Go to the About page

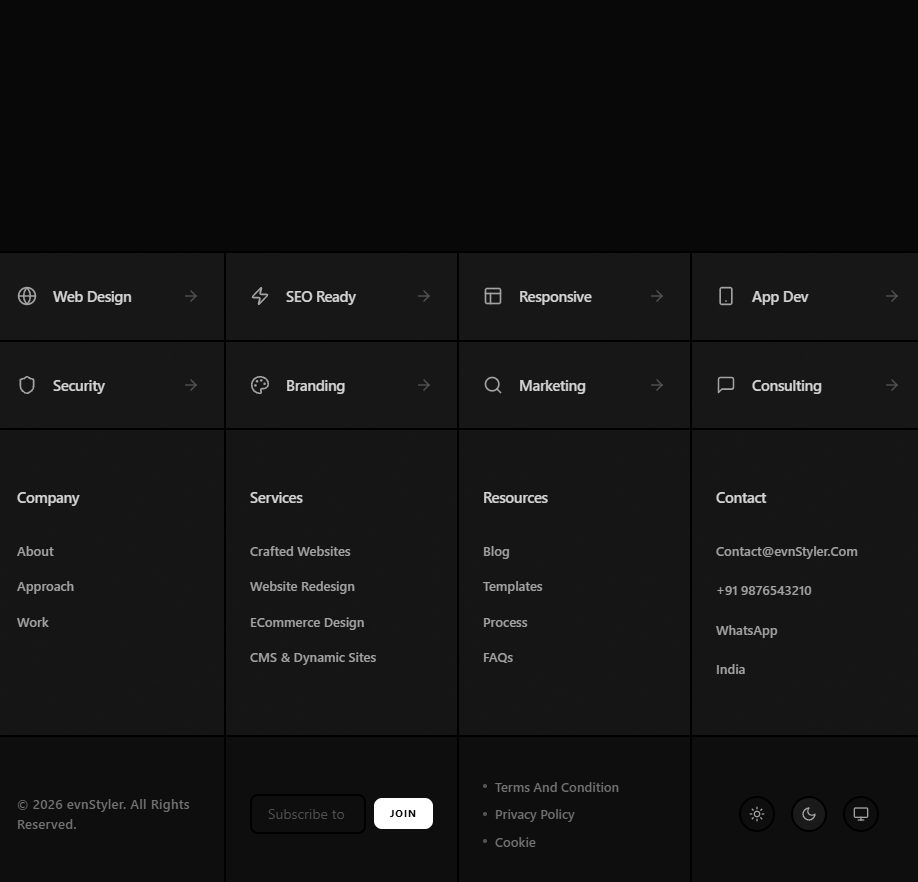[x=35, y=551]
